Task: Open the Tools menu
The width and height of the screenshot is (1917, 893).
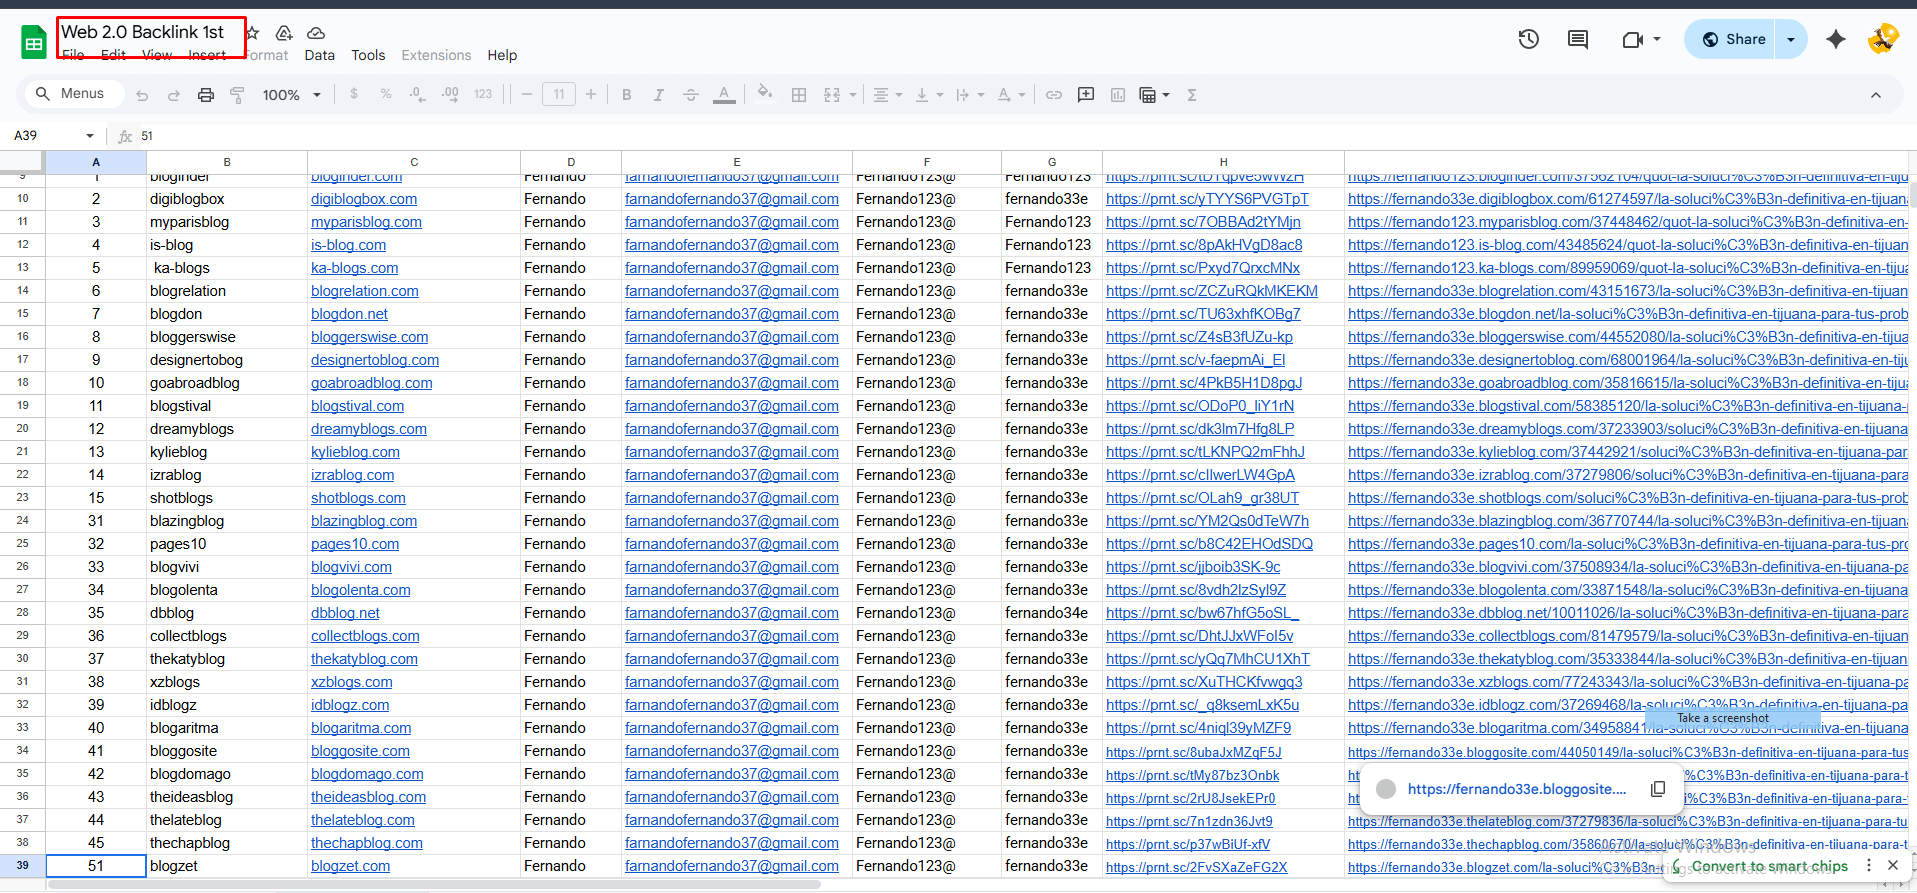Action: 368,55
